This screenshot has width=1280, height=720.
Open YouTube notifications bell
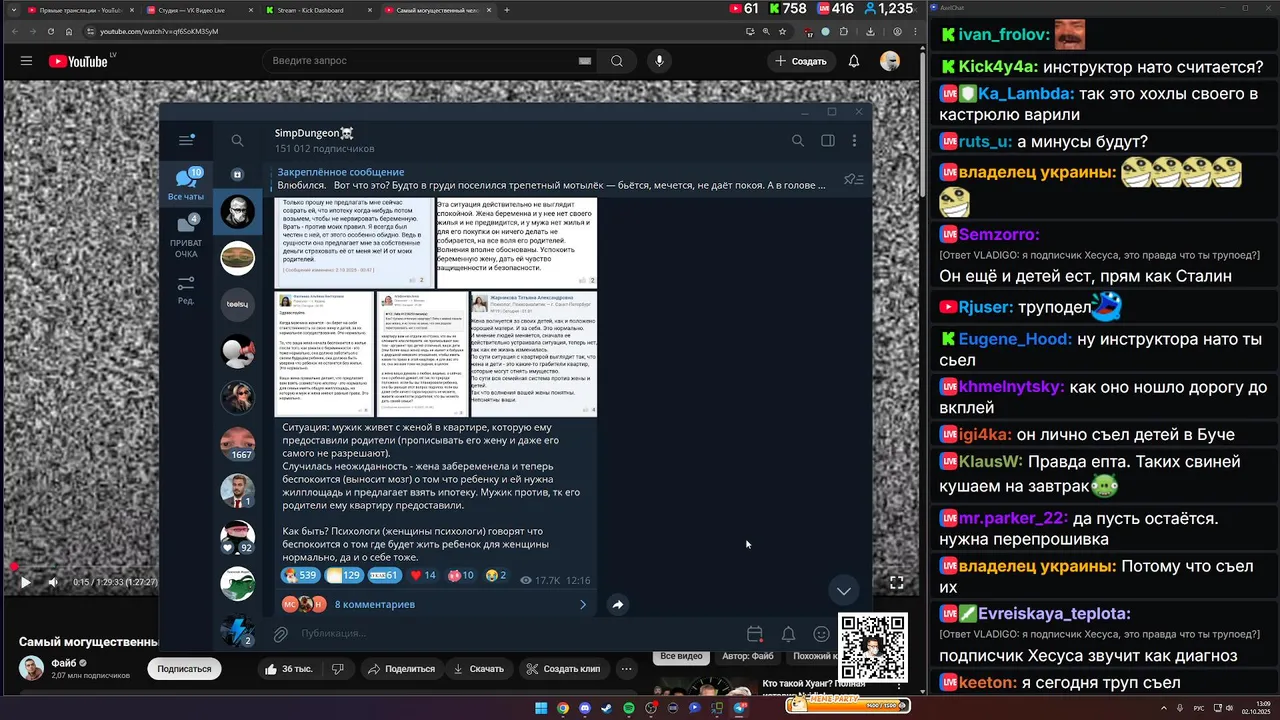click(854, 61)
